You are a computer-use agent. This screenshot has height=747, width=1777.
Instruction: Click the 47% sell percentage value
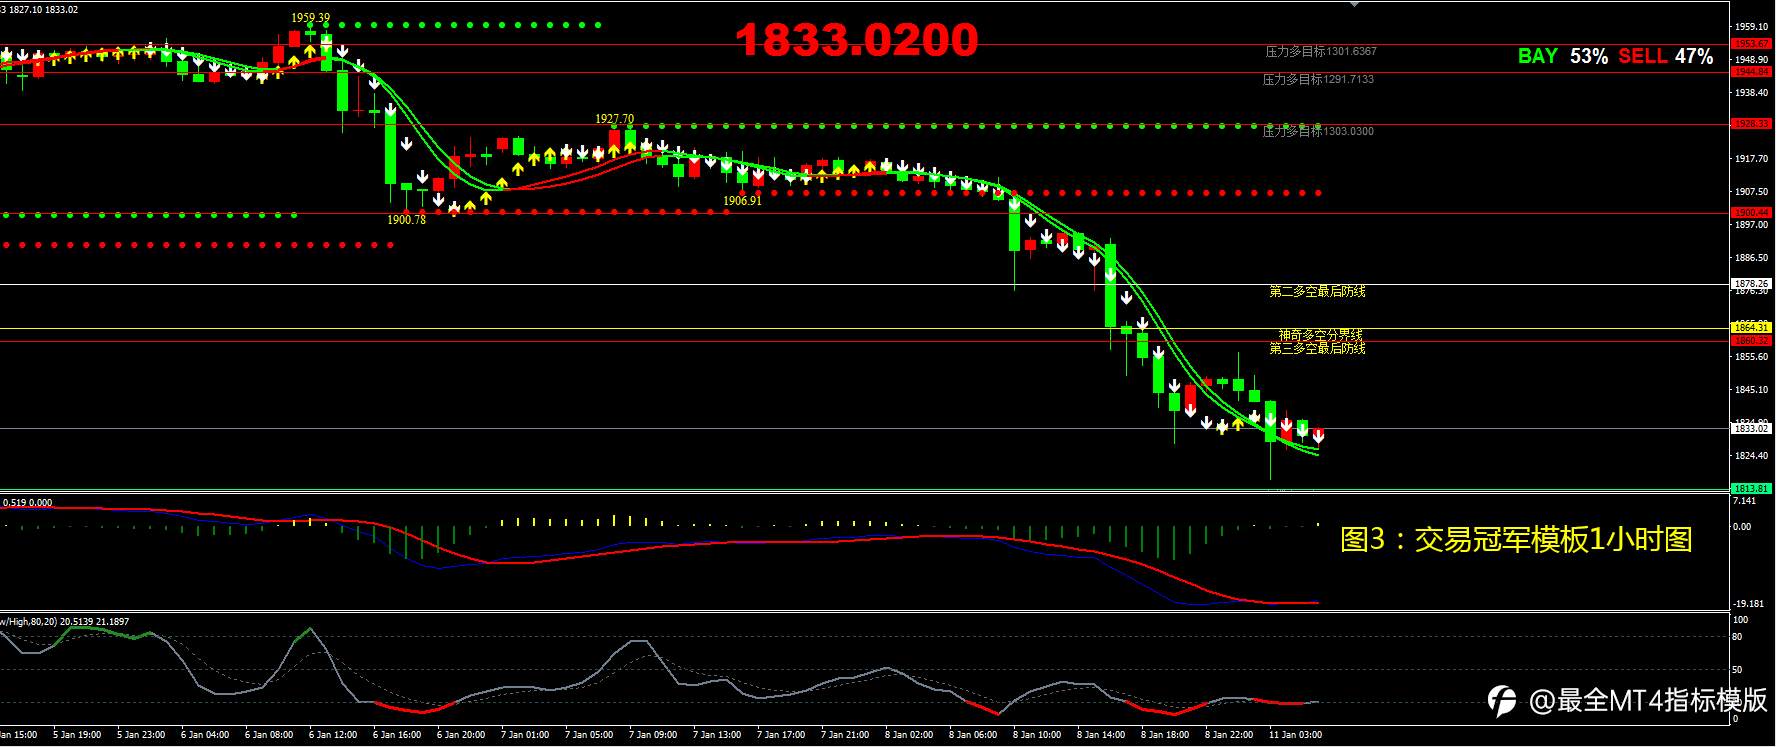click(x=1694, y=56)
